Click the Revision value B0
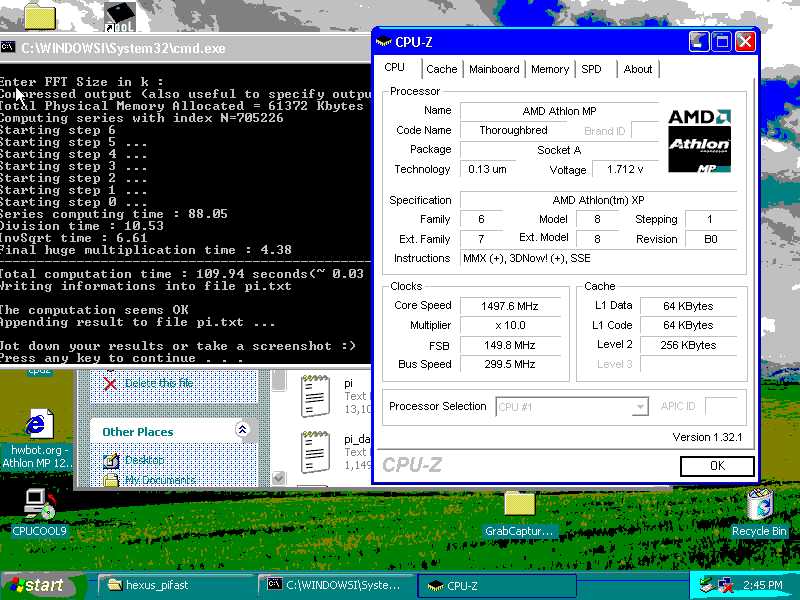This screenshot has height=600, width=800. click(711, 239)
